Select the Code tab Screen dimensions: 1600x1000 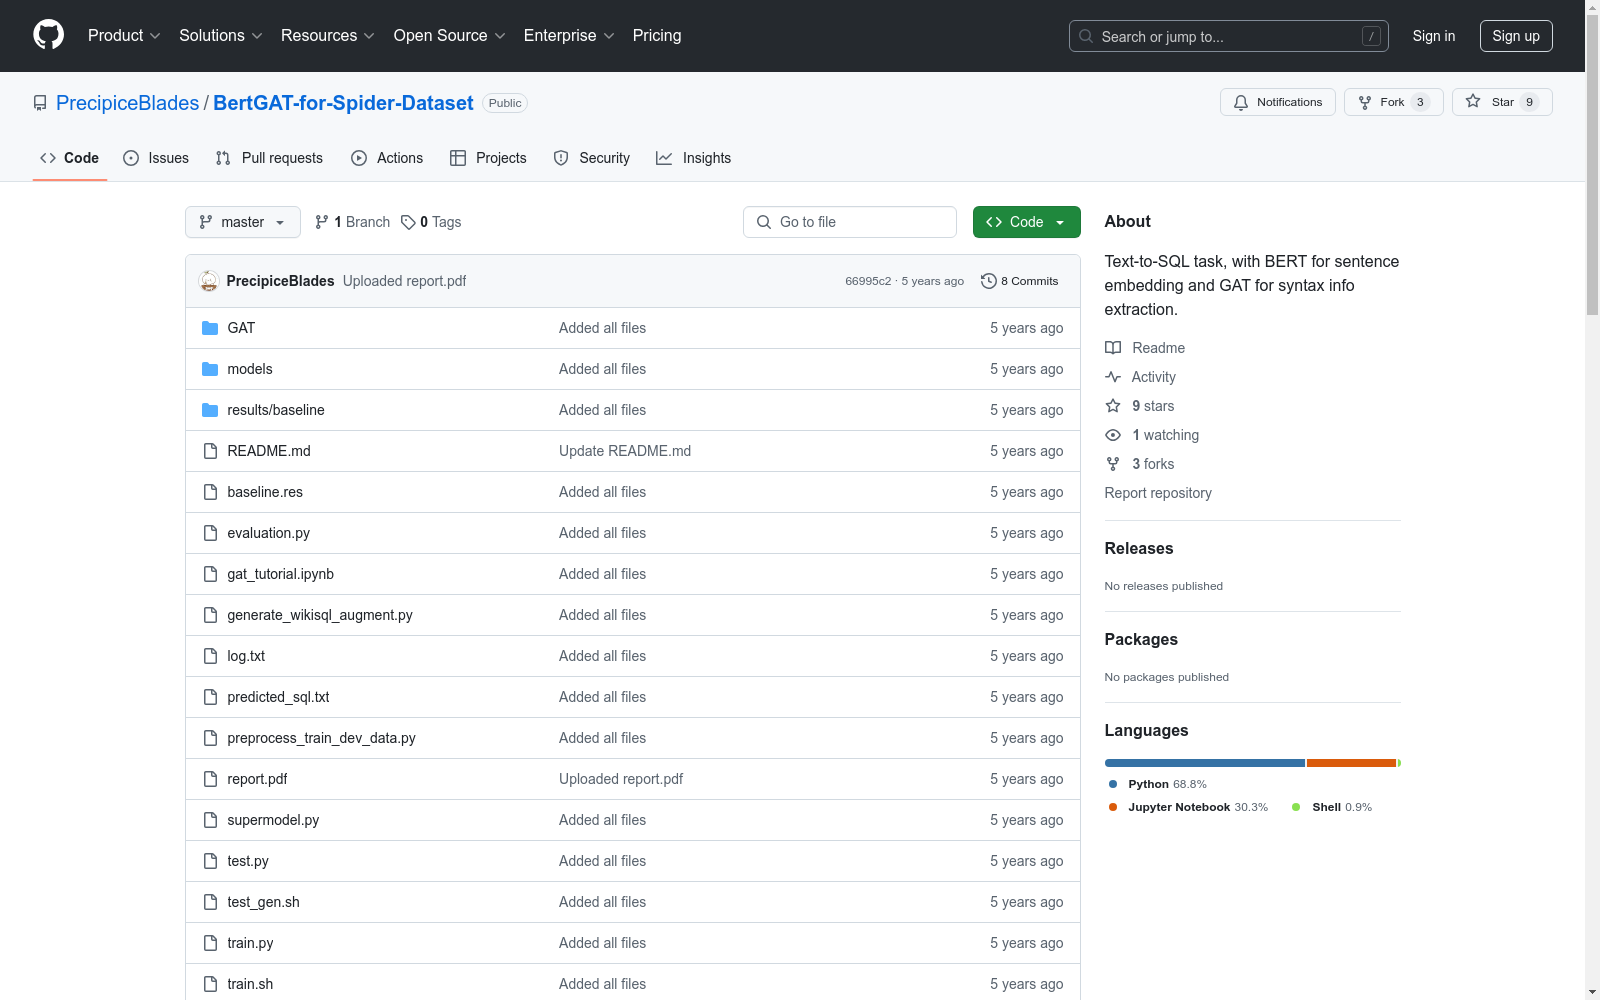tap(70, 158)
